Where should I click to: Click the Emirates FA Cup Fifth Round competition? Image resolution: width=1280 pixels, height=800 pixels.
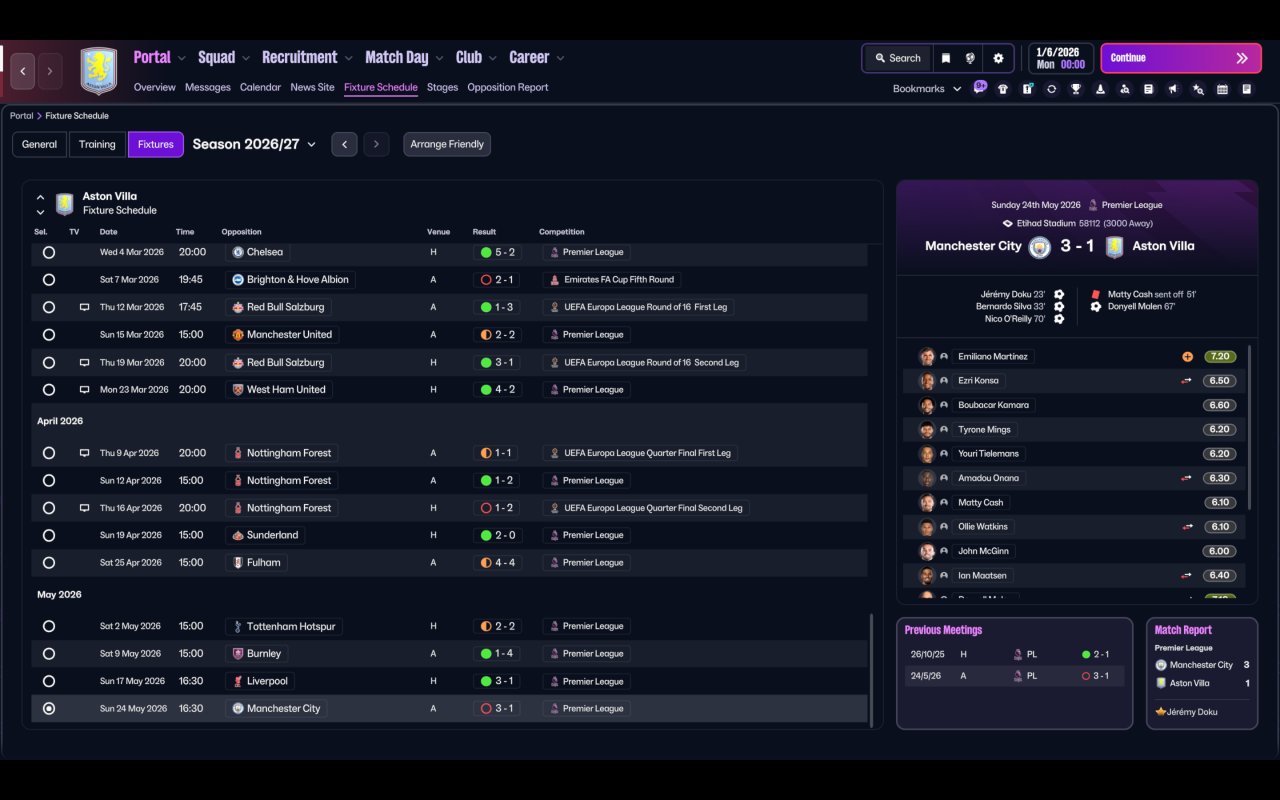(x=612, y=280)
